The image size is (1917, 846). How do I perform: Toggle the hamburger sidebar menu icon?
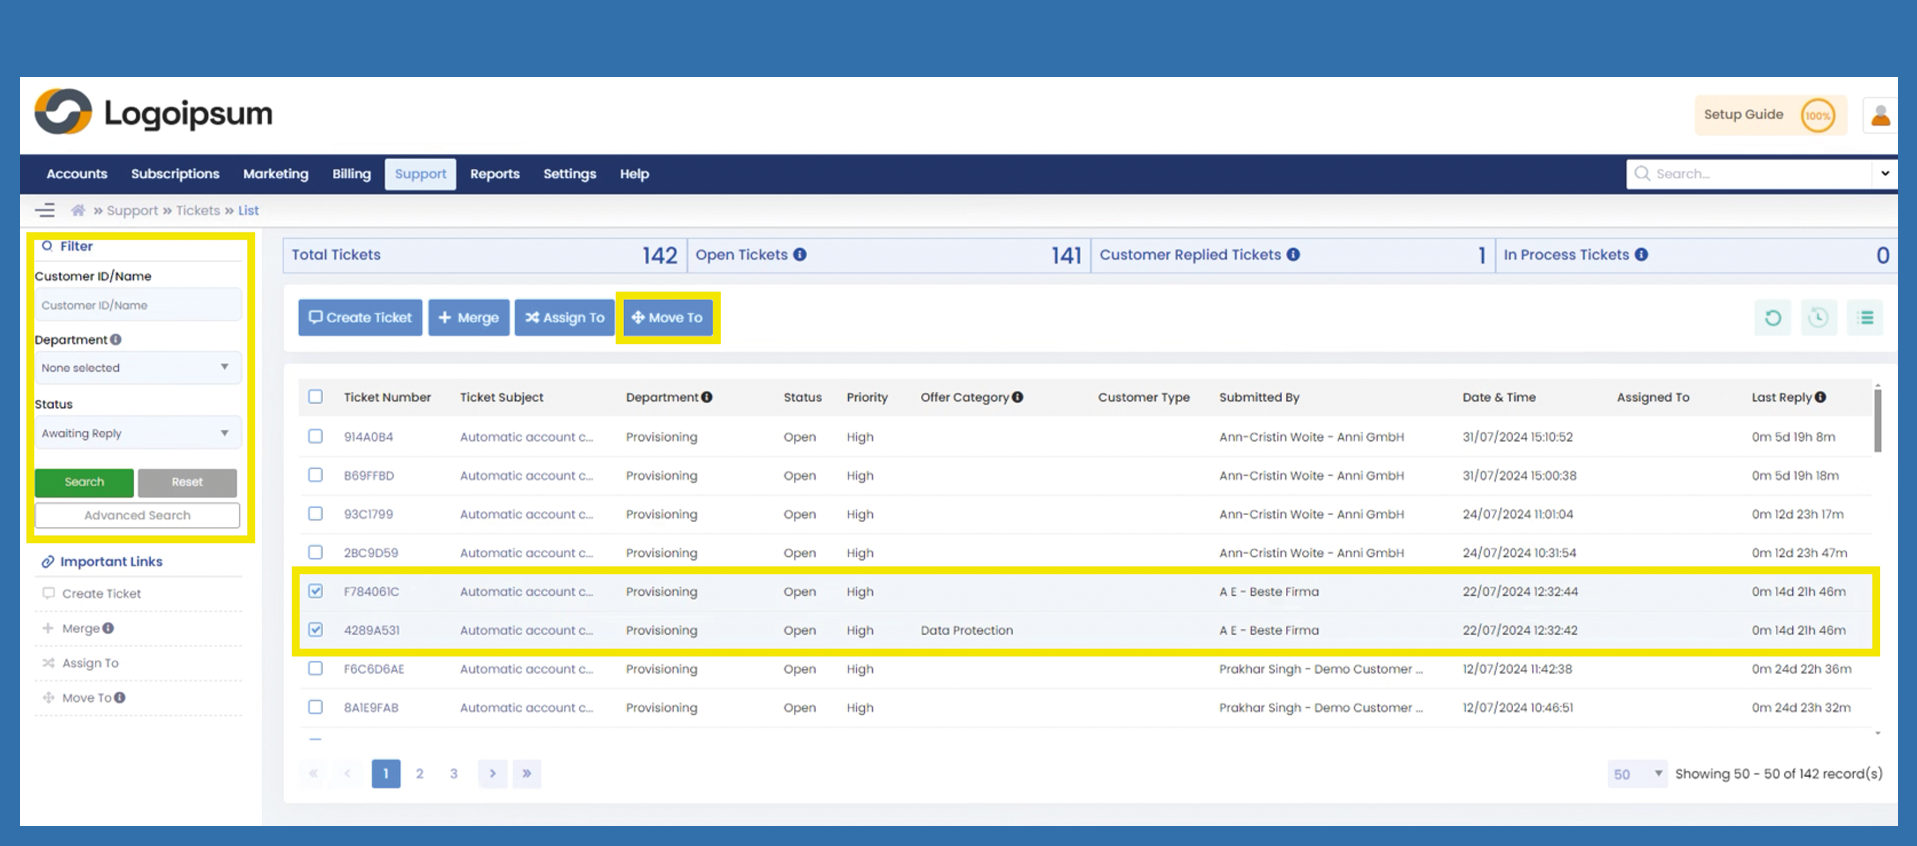[45, 211]
